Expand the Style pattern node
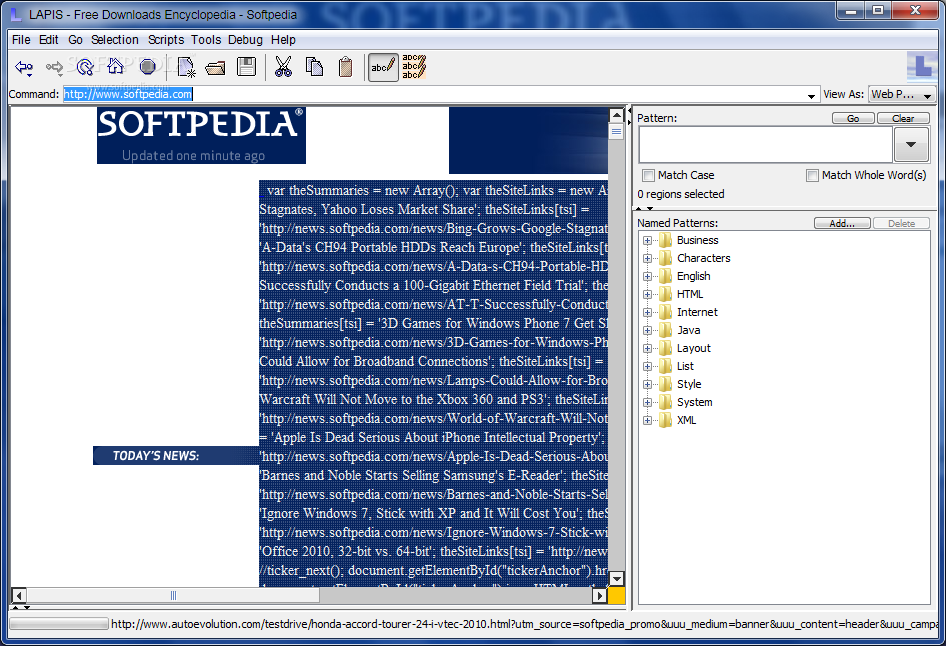This screenshot has height=646, width=946. point(647,385)
